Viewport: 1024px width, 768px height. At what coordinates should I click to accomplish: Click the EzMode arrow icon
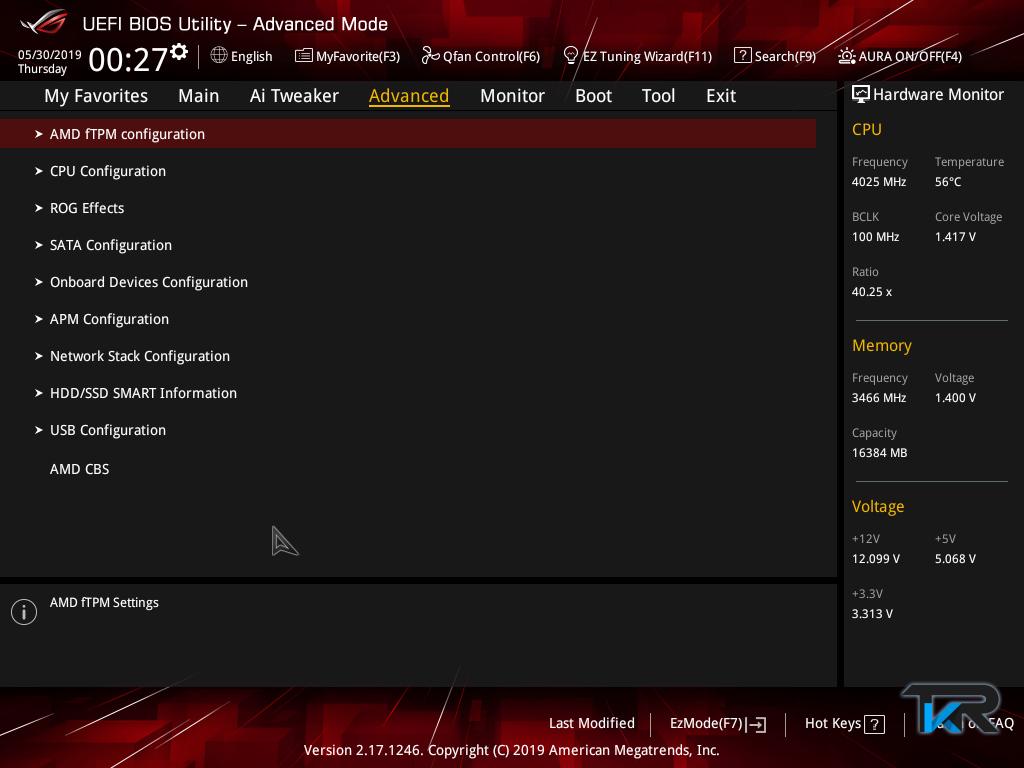coord(756,724)
